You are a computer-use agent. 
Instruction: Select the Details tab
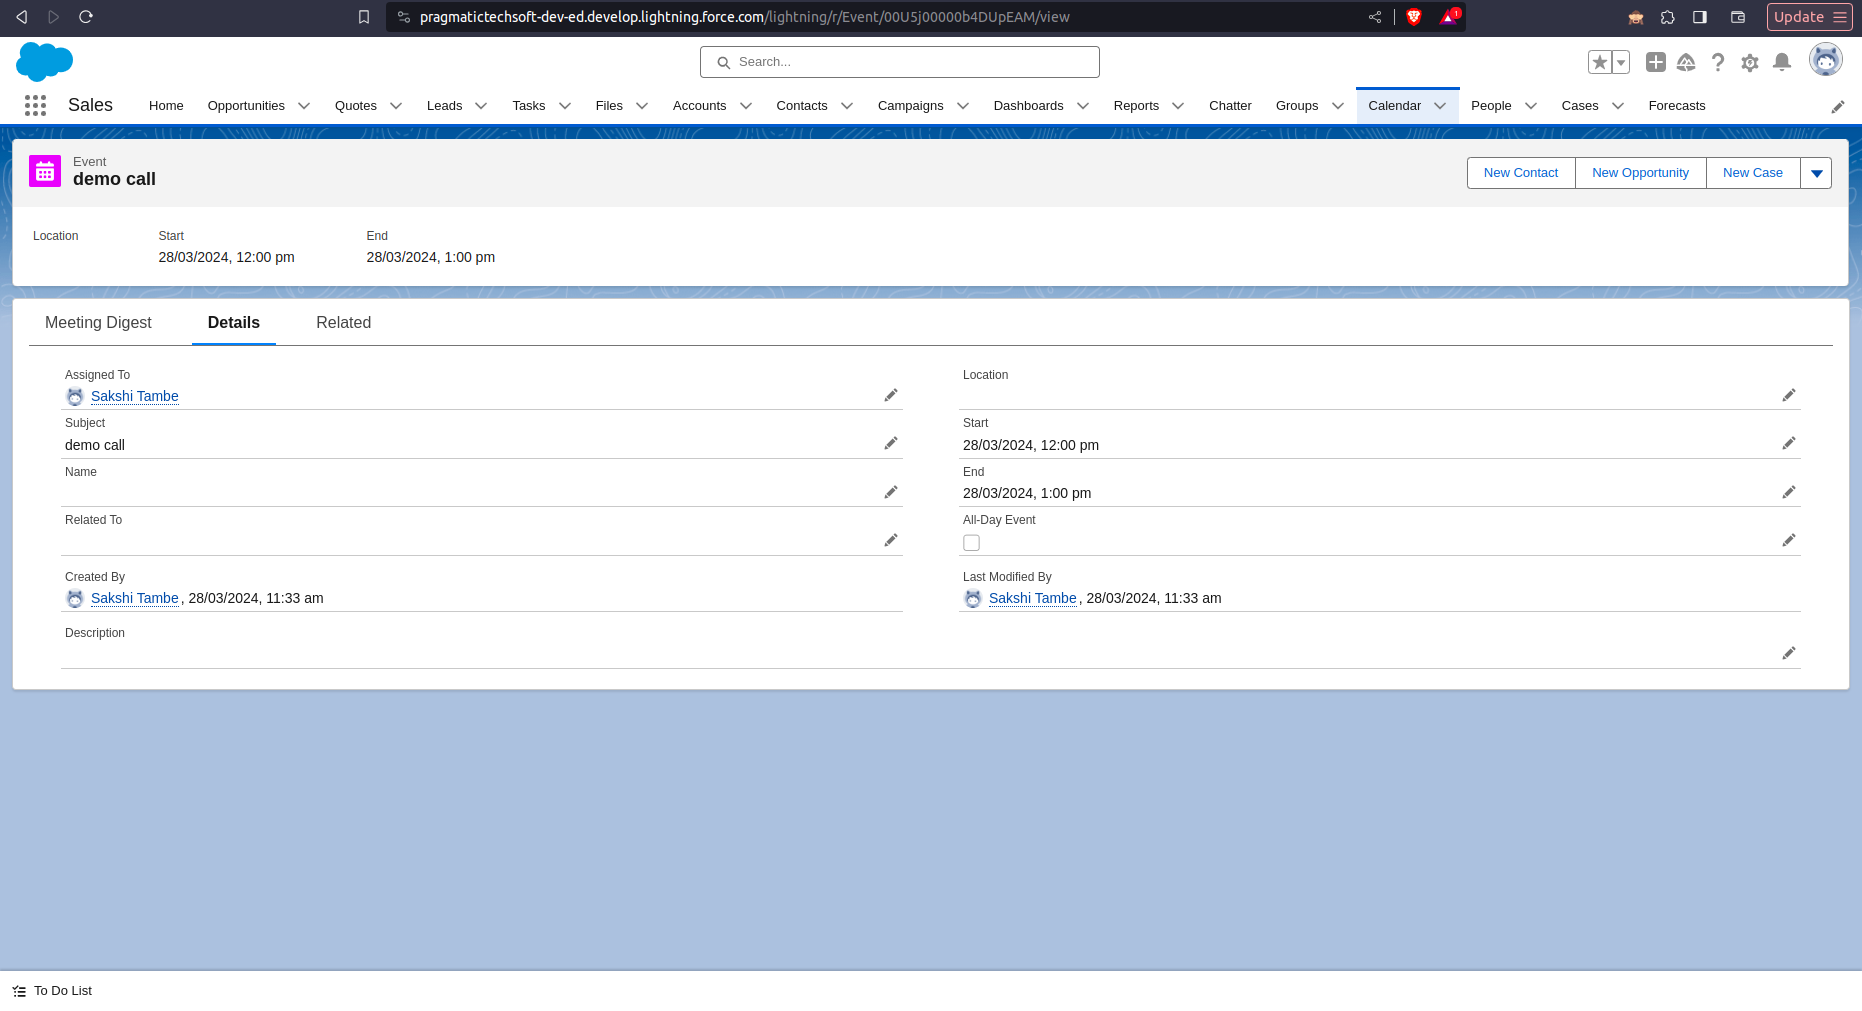(234, 322)
